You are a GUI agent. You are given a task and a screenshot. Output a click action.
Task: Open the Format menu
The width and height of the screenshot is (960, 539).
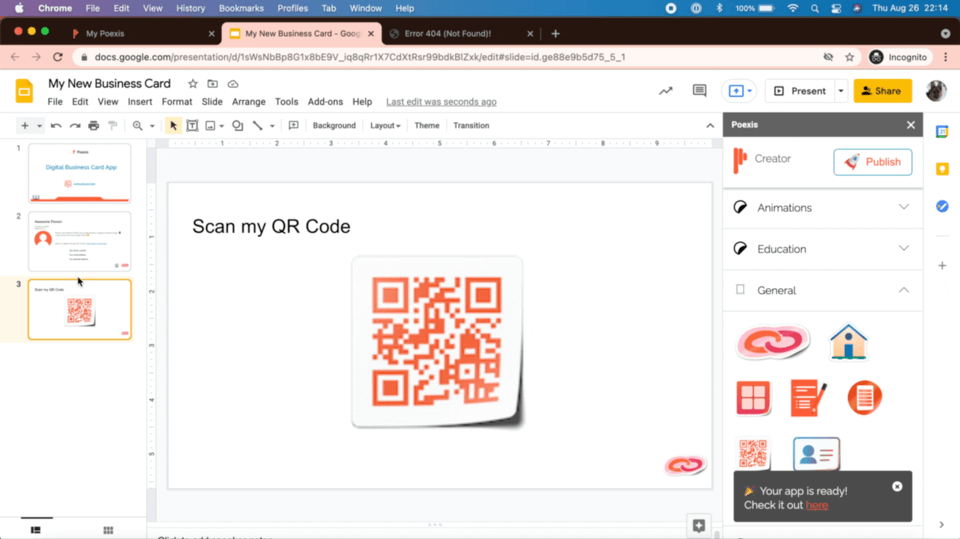coord(177,102)
